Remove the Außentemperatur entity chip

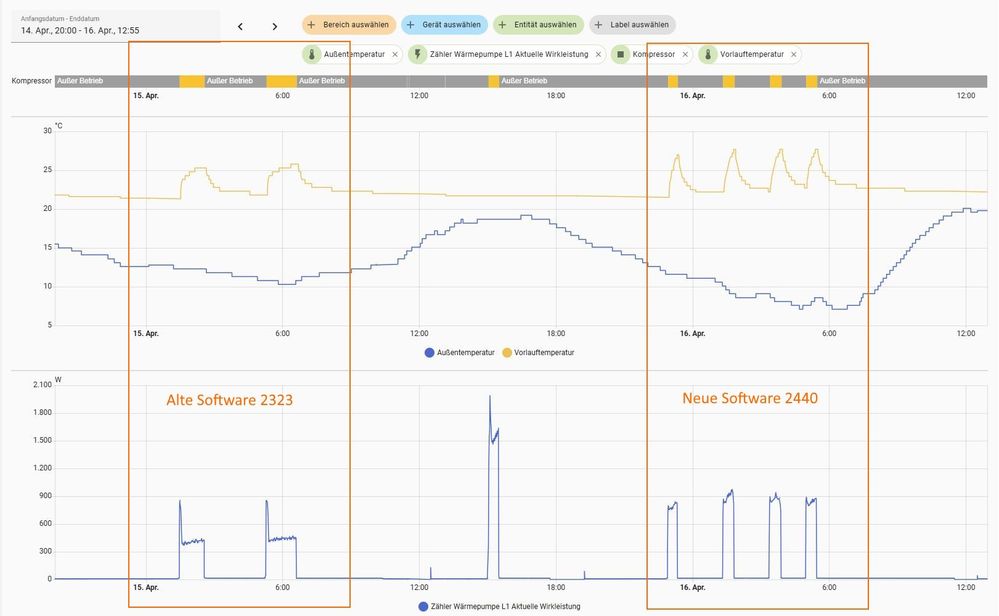(x=394, y=54)
